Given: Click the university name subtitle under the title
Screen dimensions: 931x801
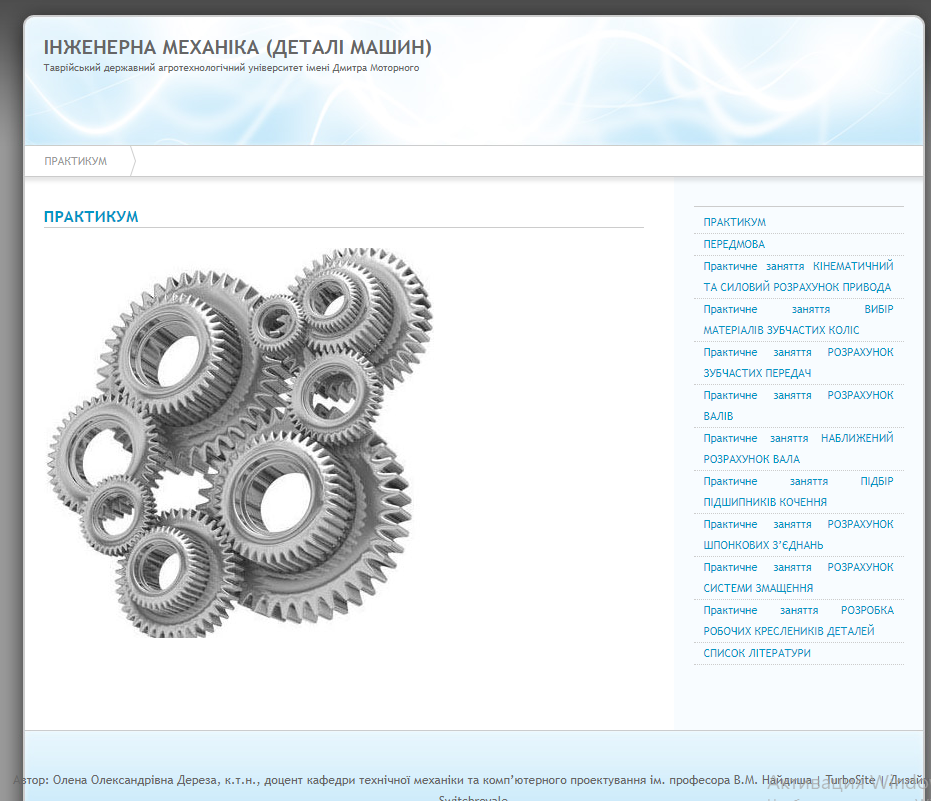Looking at the screenshot, I should tap(231, 68).
